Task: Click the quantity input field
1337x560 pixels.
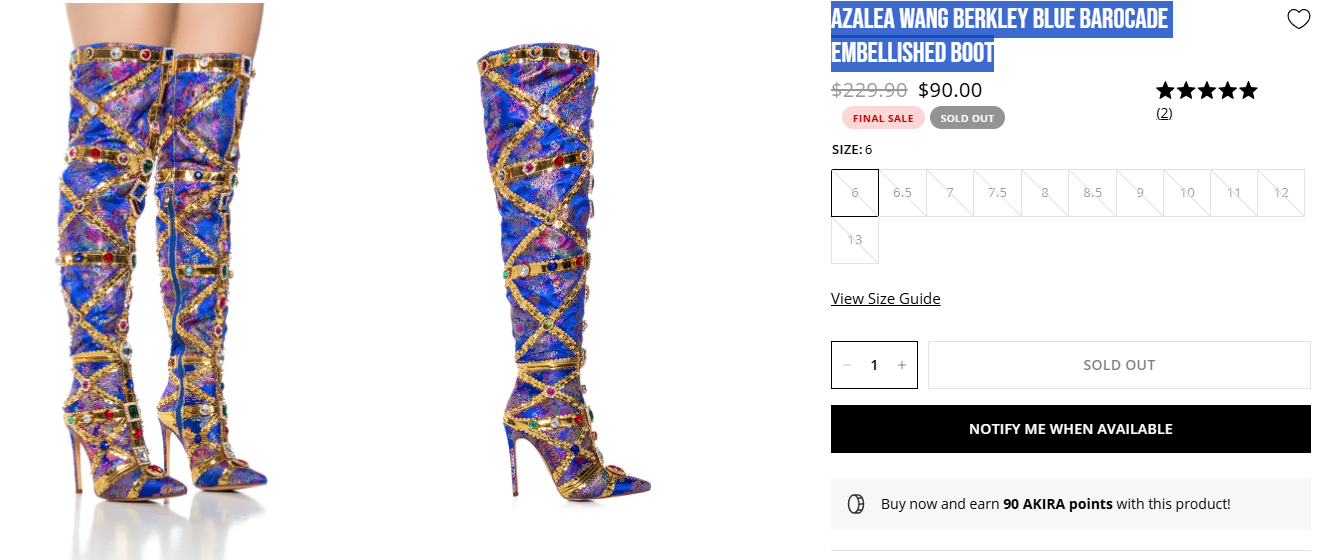Action: click(x=874, y=365)
